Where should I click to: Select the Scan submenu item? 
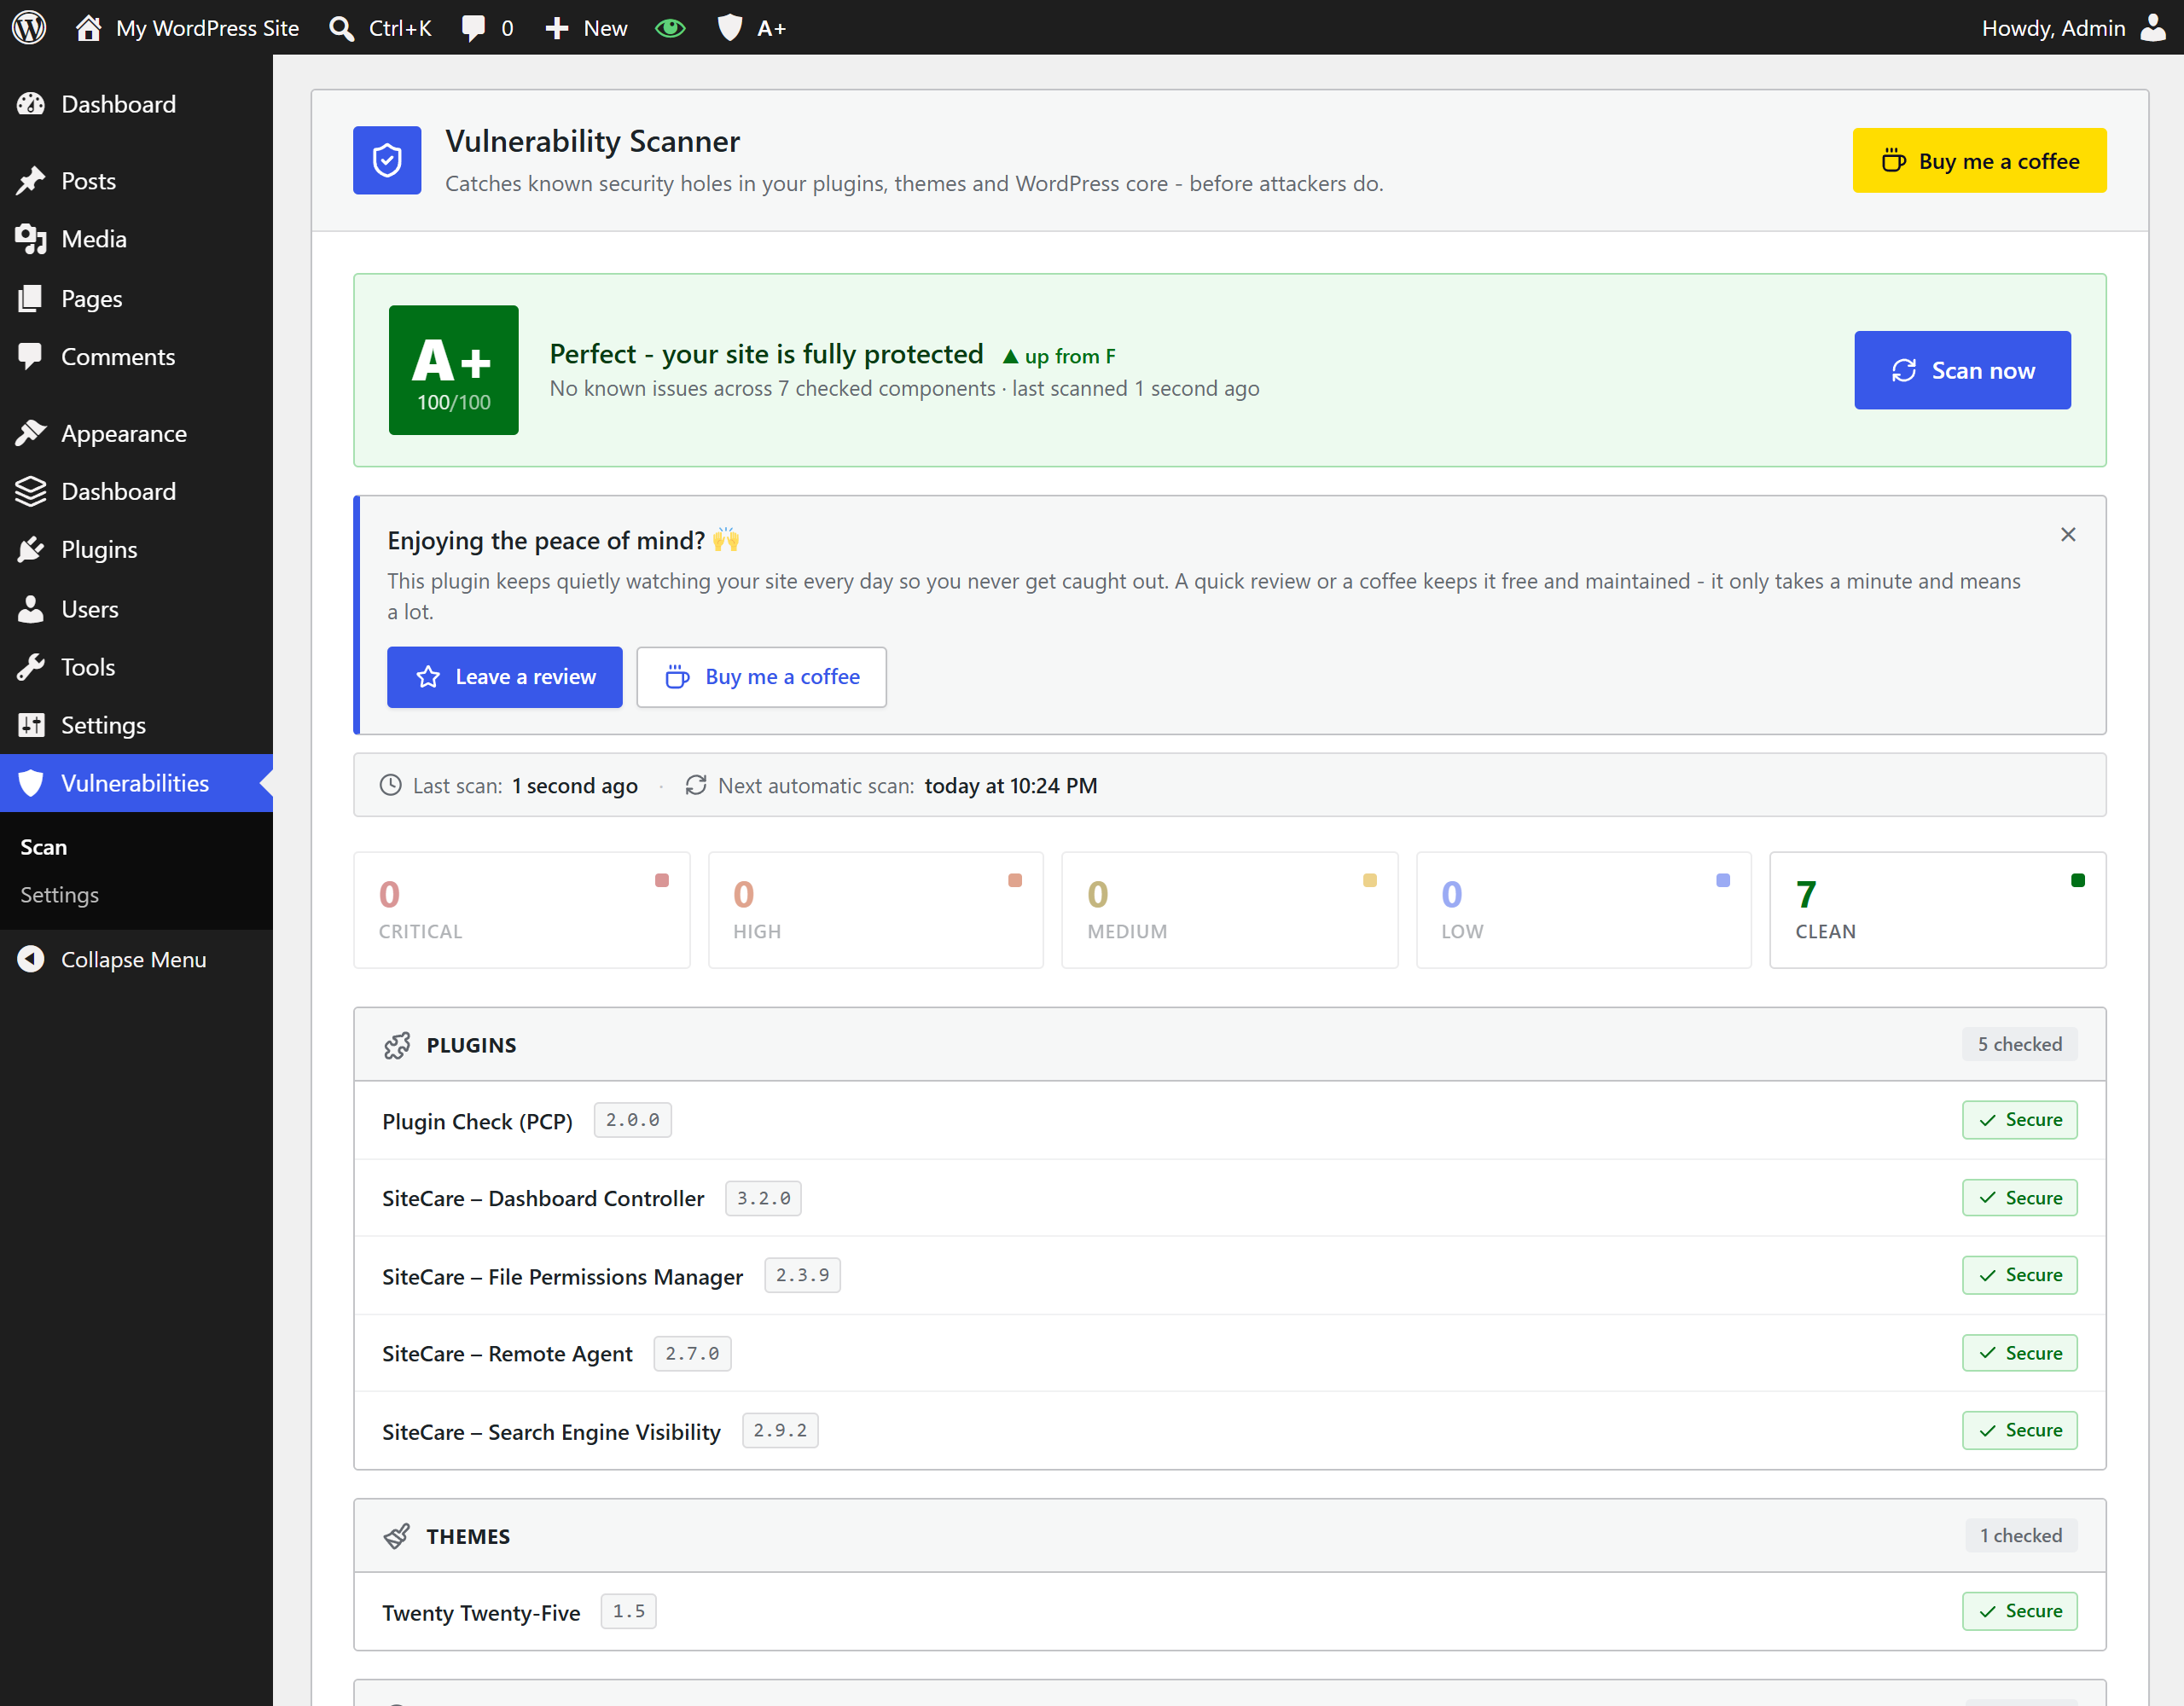point(44,847)
